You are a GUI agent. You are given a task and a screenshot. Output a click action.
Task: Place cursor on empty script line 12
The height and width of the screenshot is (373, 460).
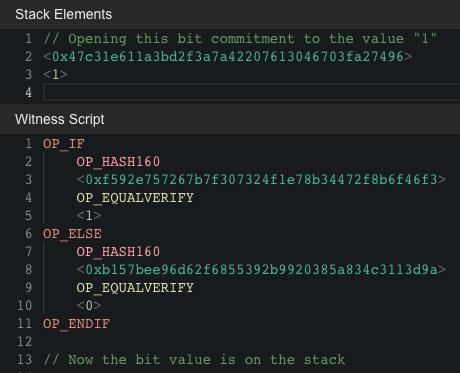[x=252, y=342]
